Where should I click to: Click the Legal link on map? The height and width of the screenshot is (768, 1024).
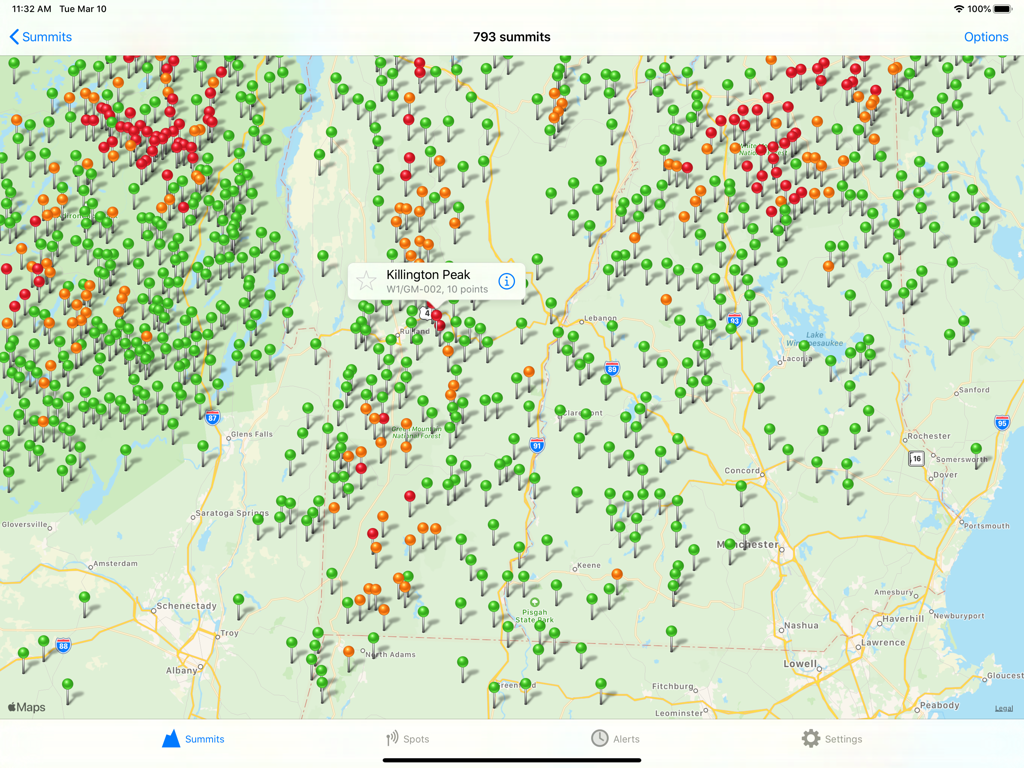click(x=1003, y=709)
